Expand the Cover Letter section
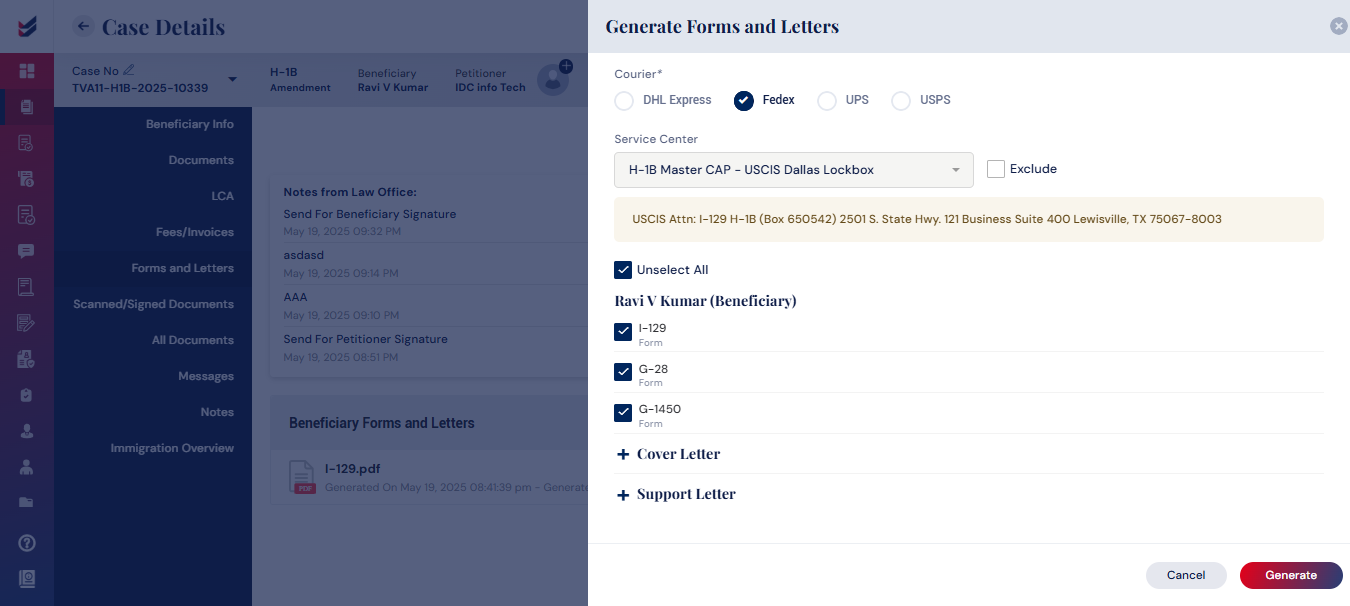Screen dimensions: 1350x606 (678, 454)
